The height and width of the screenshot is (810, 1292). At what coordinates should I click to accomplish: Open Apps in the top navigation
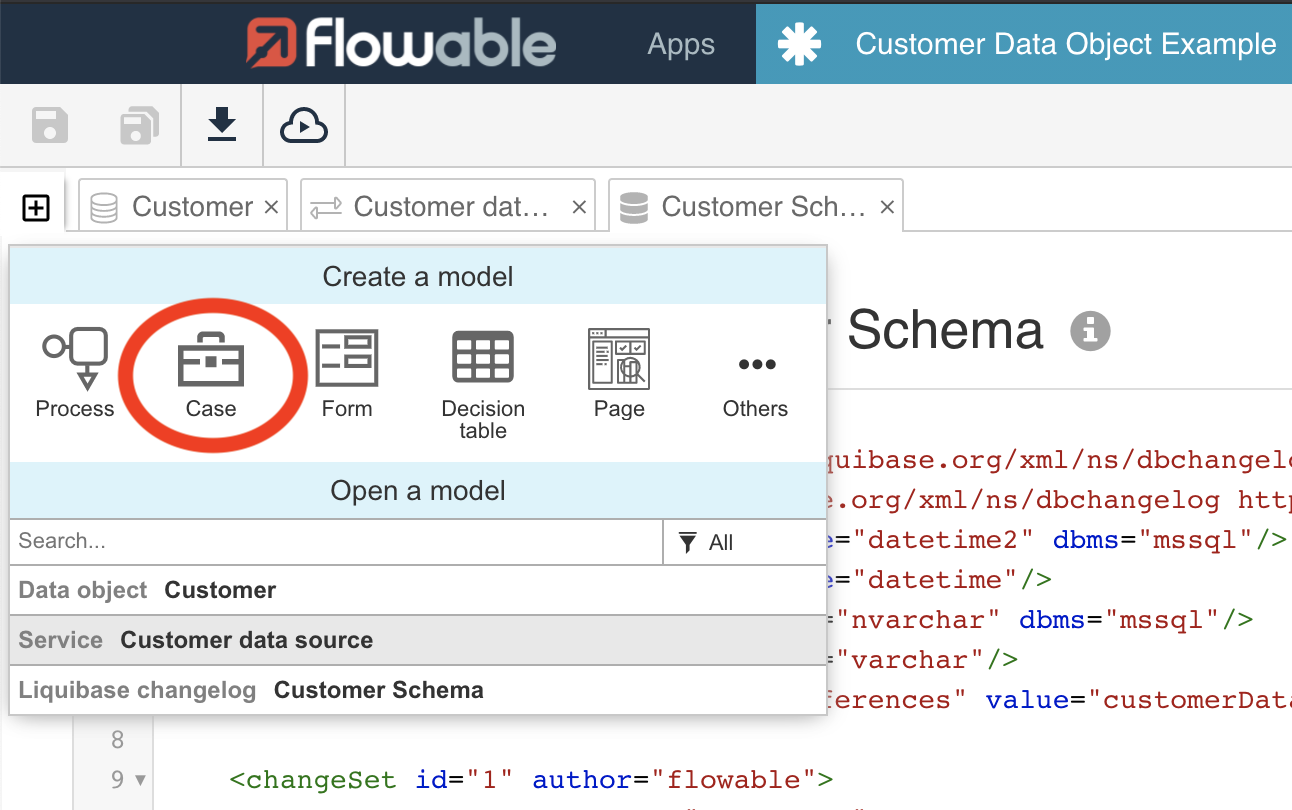click(681, 44)
